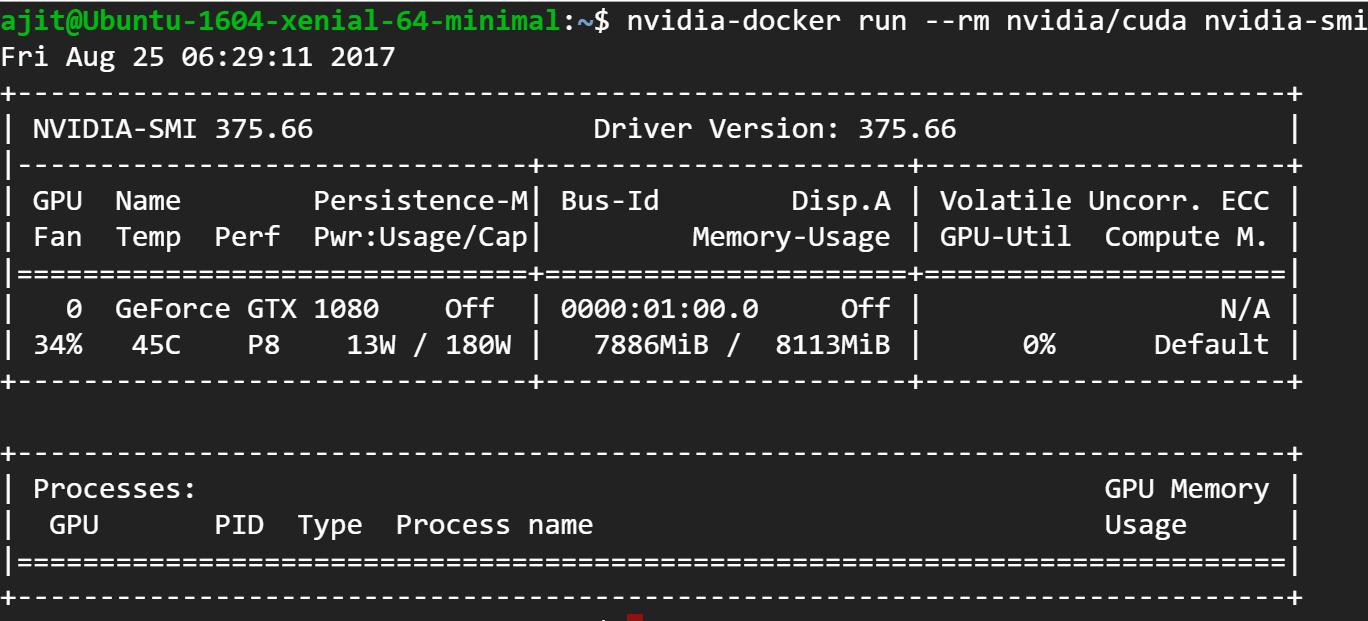Click the bus ID 0000:01:00.0
Image resolution: width=1368 pixels, height=621 pixels.
tap(659, 309)
